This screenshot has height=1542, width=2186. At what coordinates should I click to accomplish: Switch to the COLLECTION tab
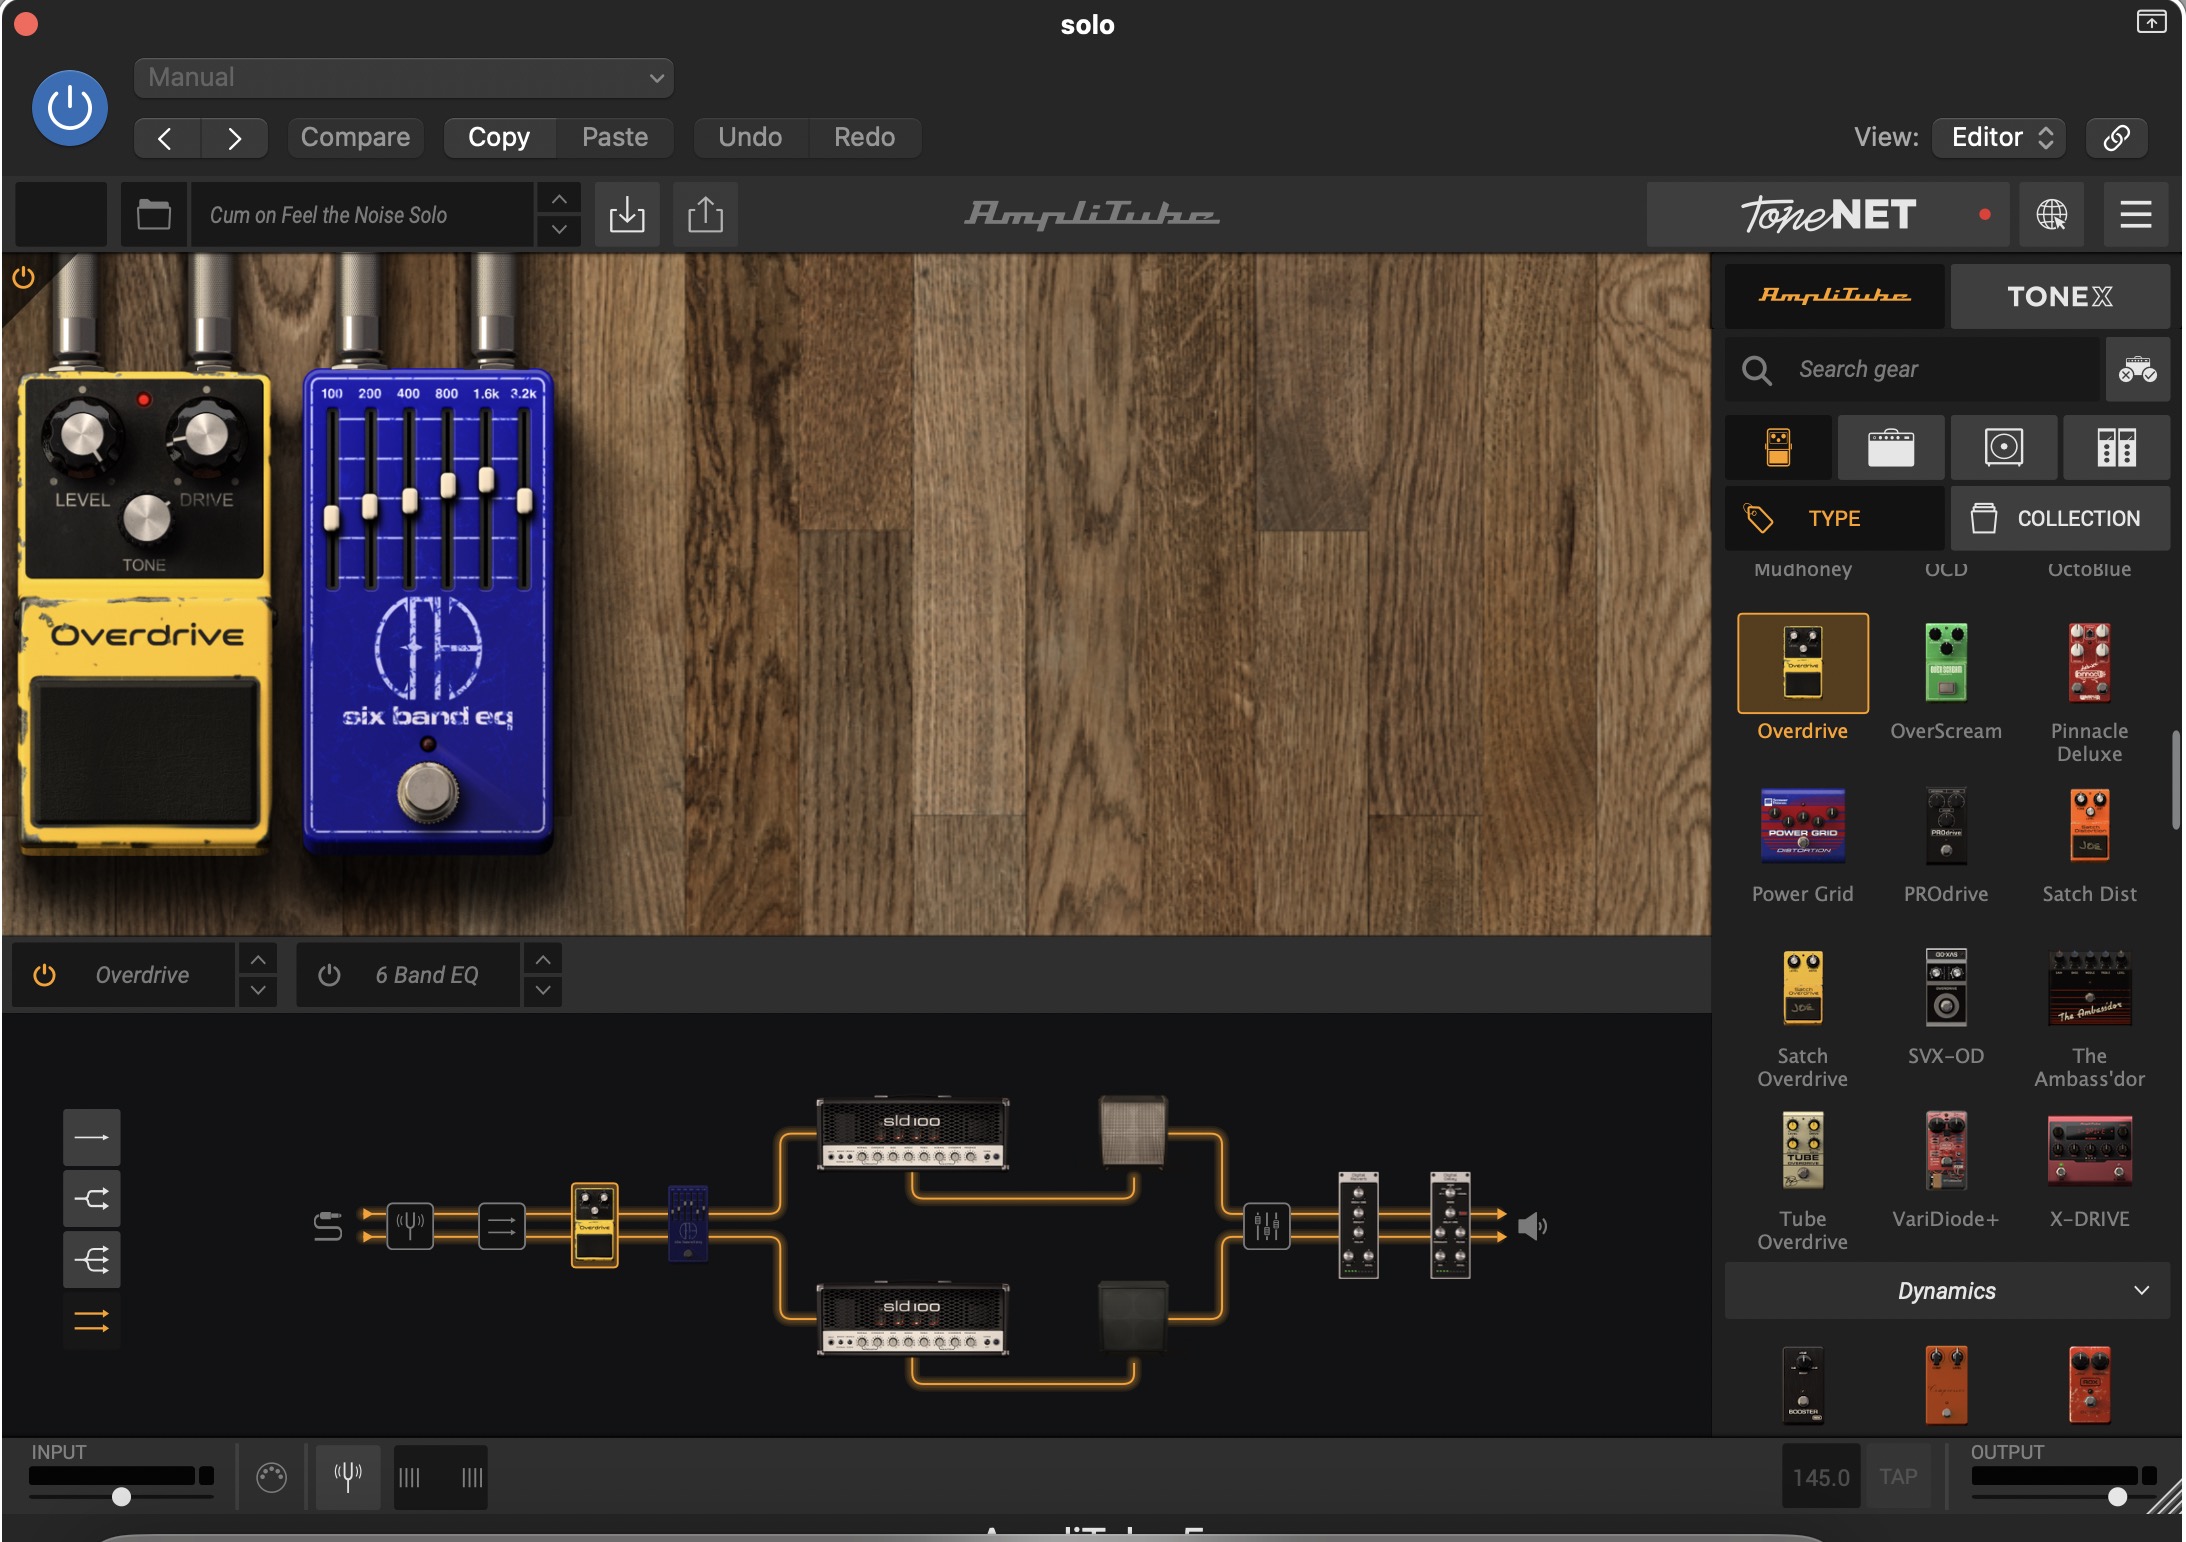(x=2059, y=518)
